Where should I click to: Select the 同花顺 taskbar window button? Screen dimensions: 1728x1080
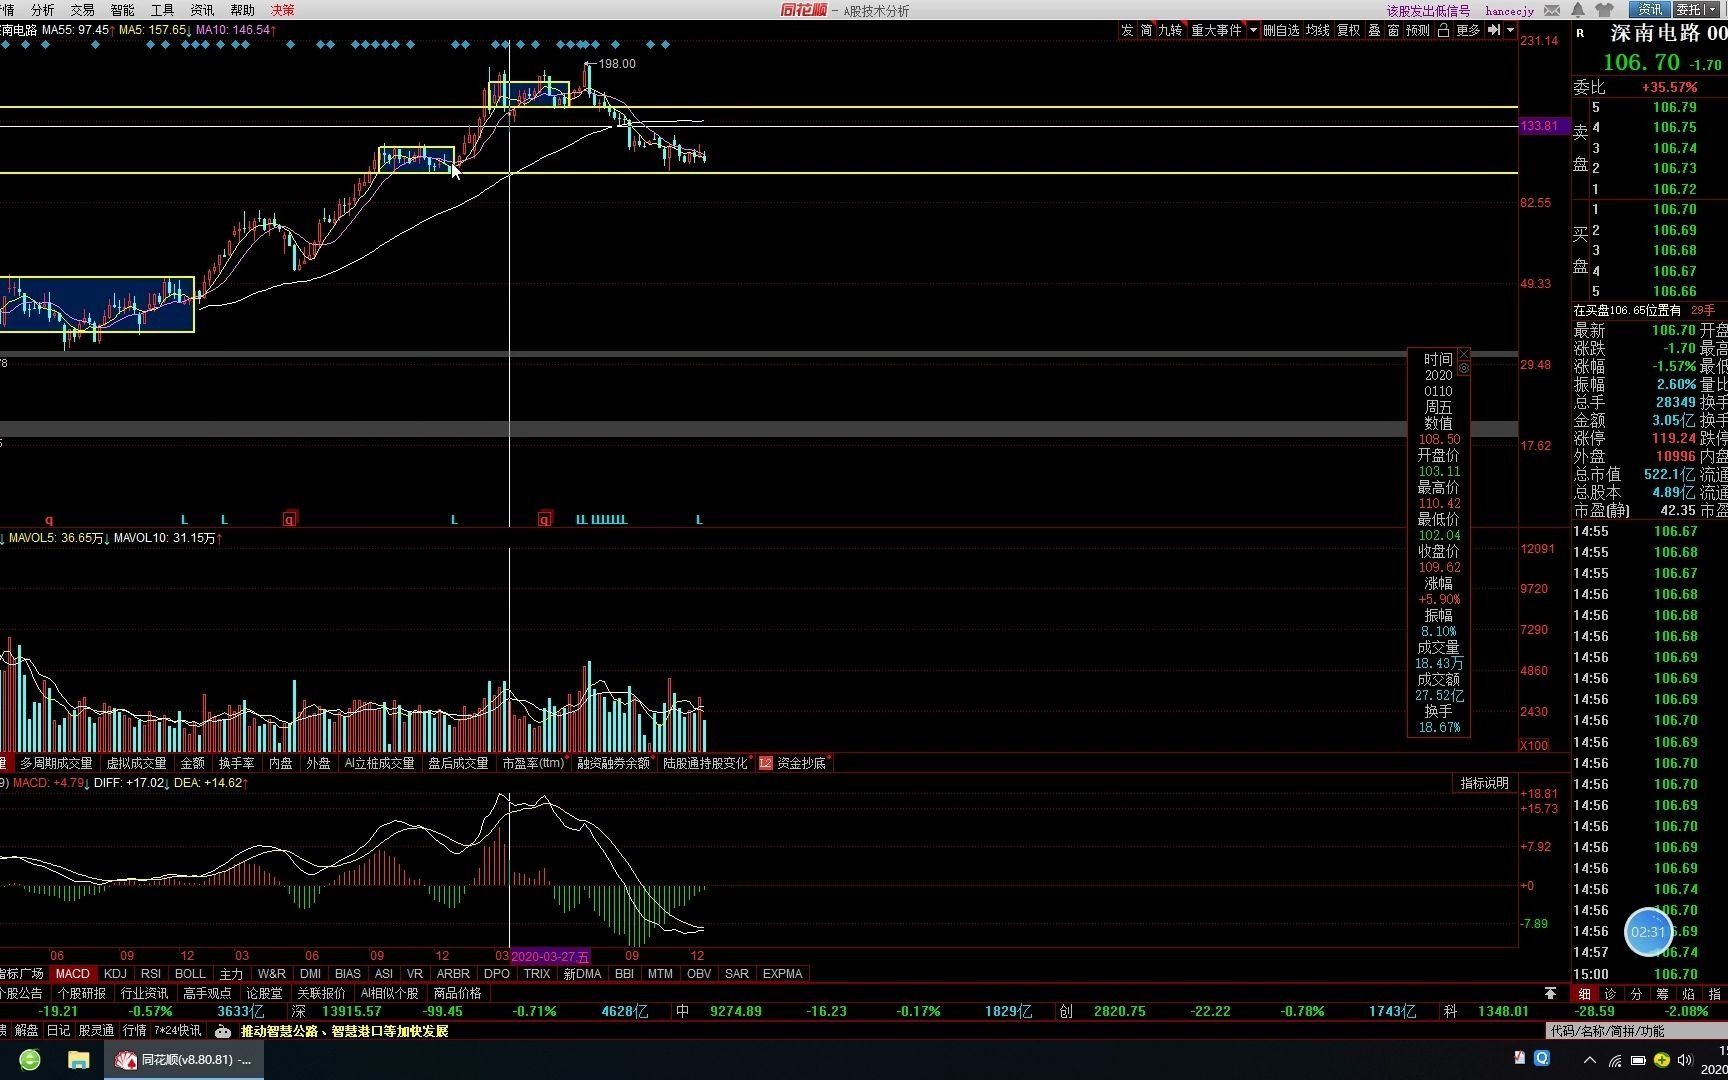(x=184, y=1060)
